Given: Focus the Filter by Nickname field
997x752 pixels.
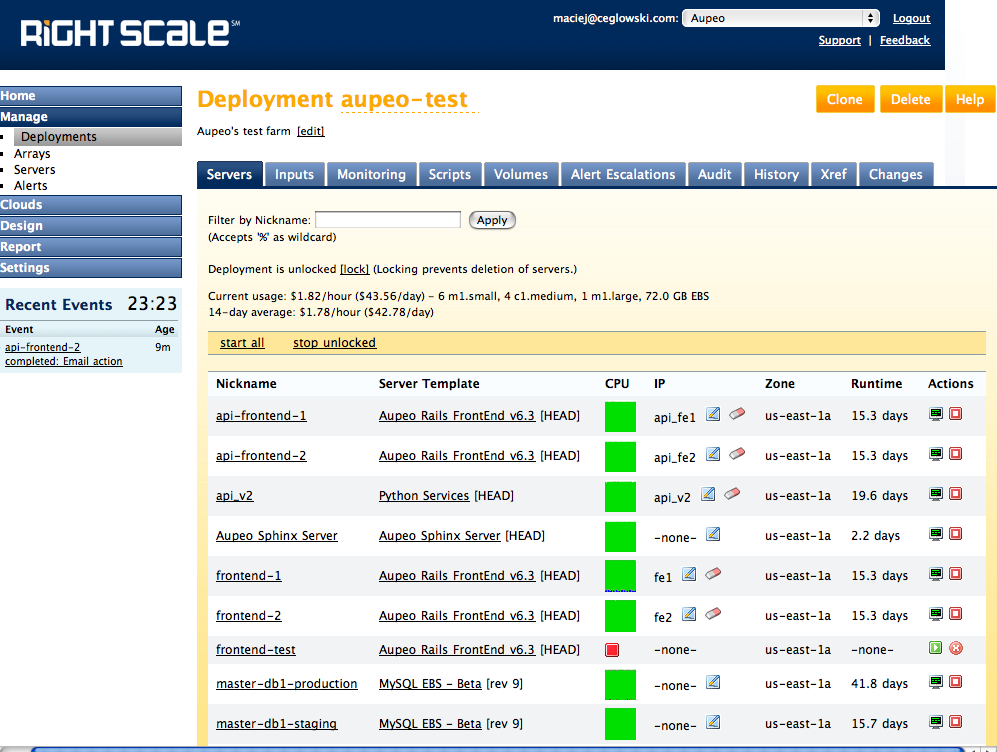Looking at the screenshot, I should coord(388,219).
